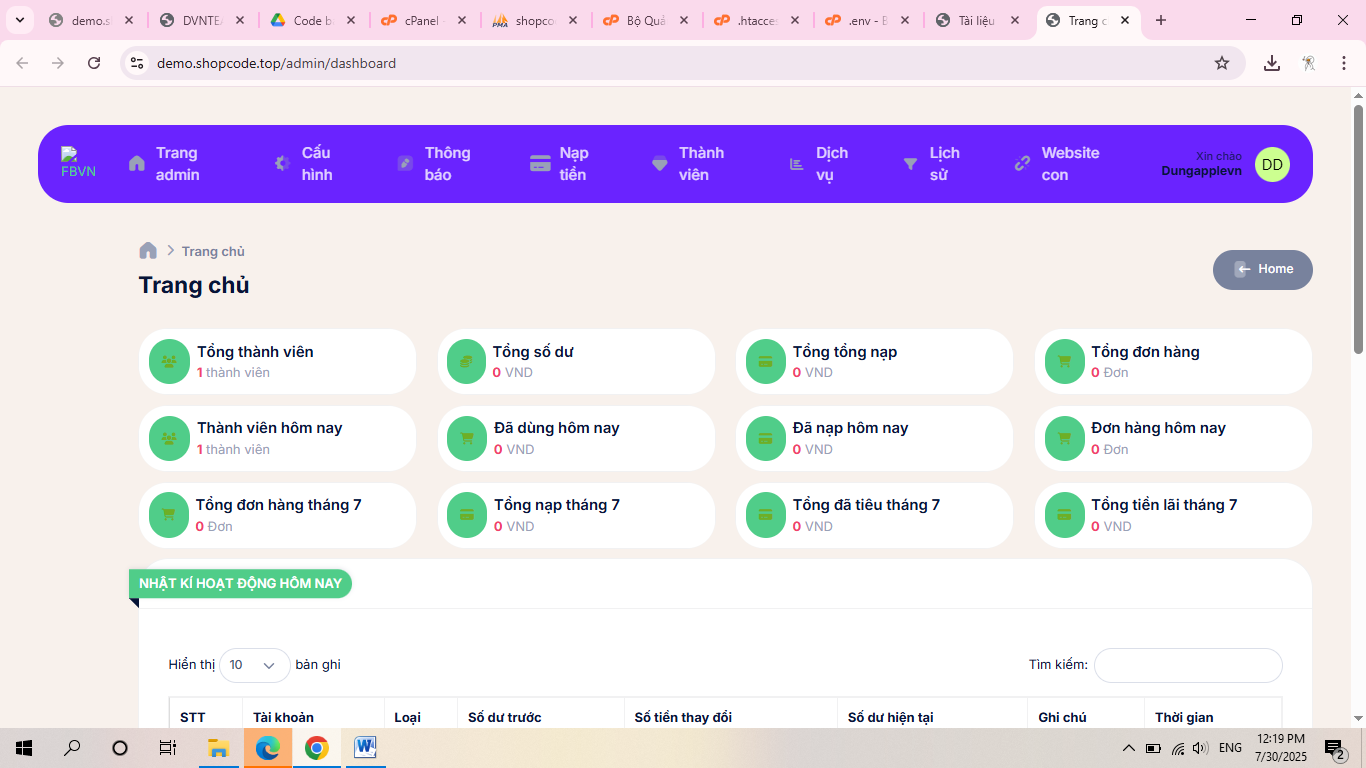Switch to the Tài liệu browser tab
The width and height of the screenshot is (1366, 768).
976,20
